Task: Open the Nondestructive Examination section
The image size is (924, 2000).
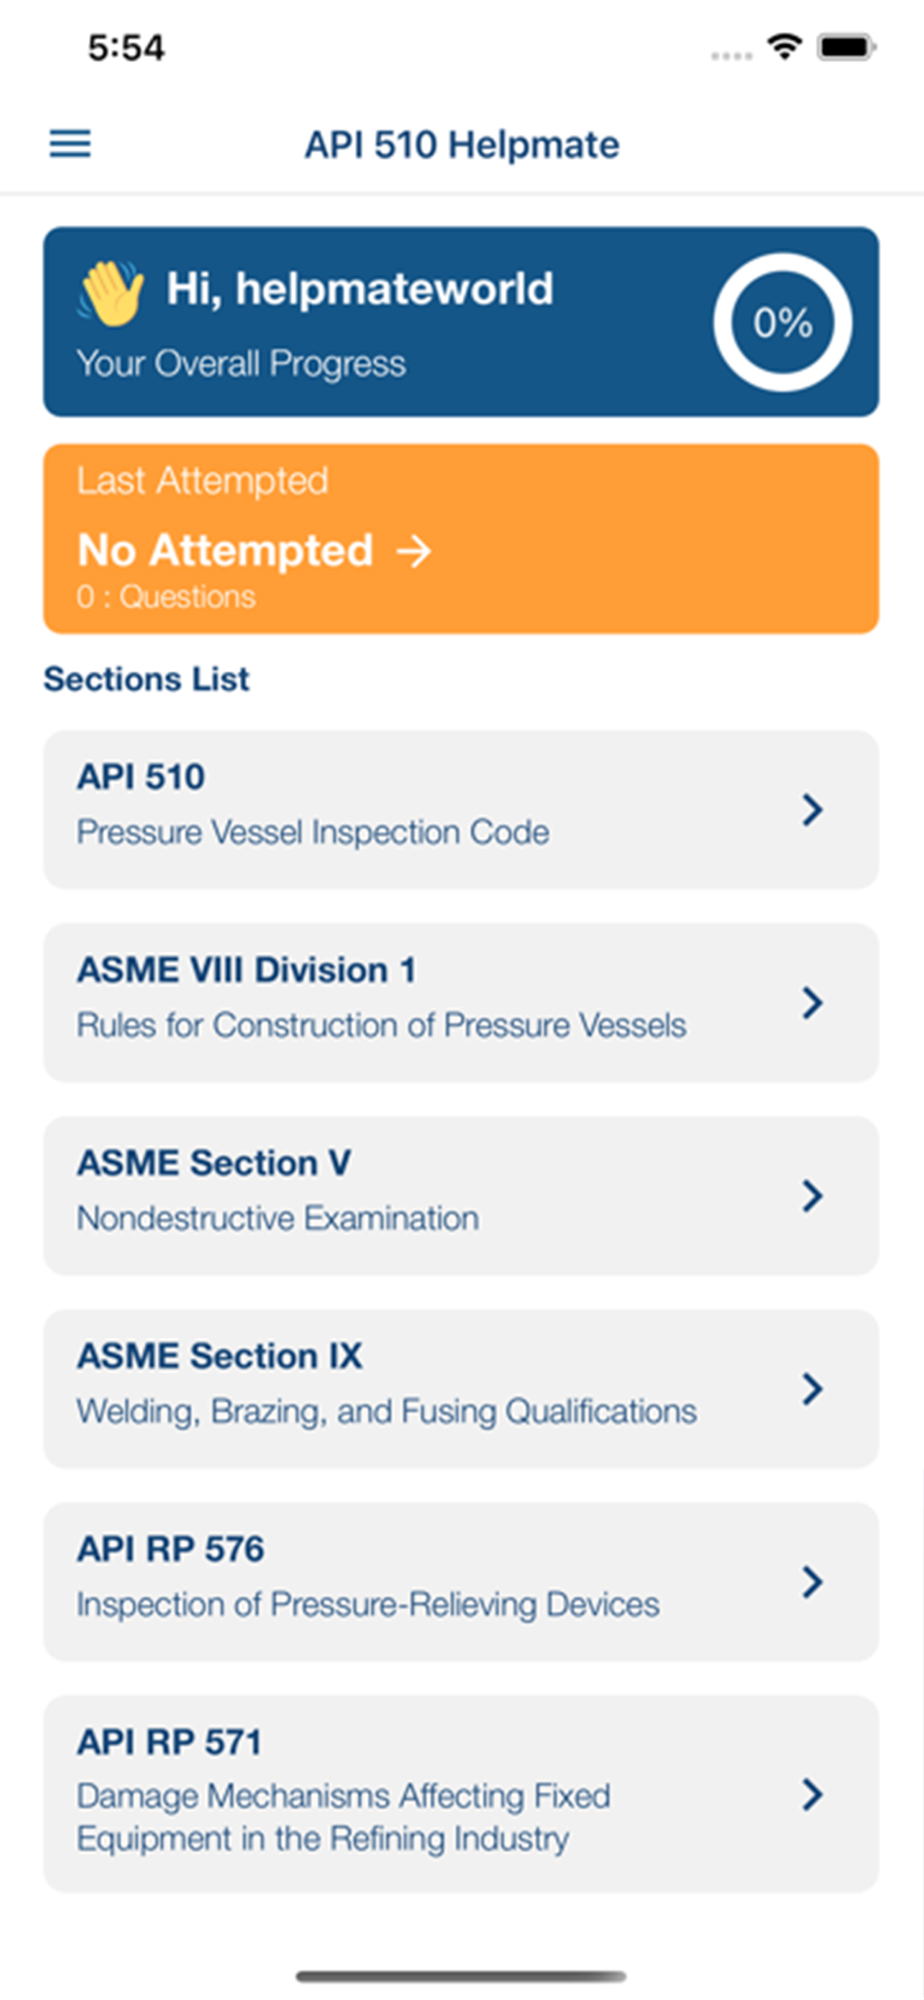Action: (x=278, y=1218)
